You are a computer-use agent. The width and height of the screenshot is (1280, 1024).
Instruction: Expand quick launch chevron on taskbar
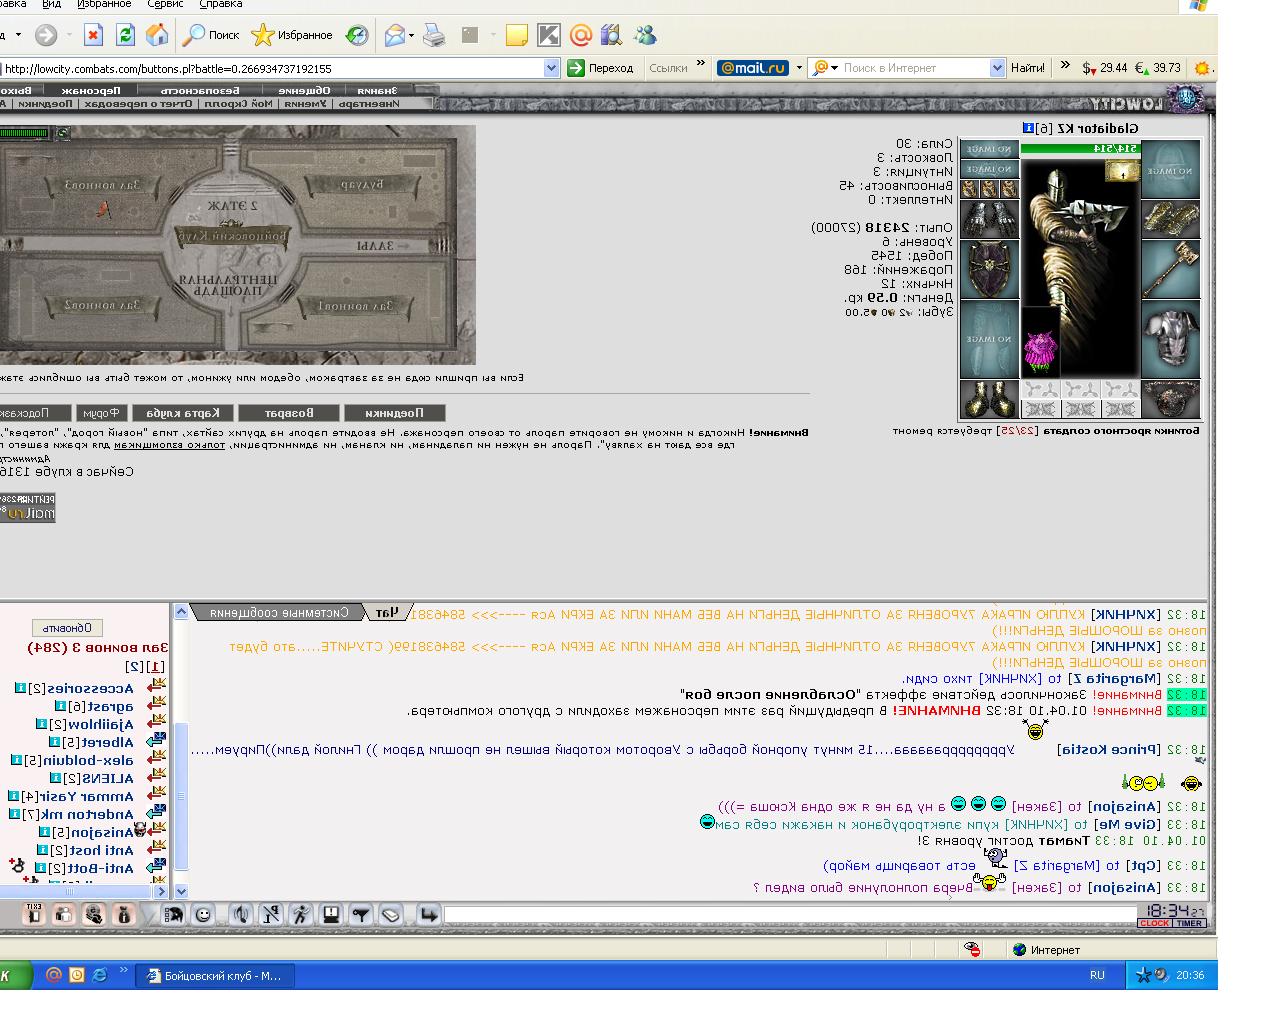(124, 970)
